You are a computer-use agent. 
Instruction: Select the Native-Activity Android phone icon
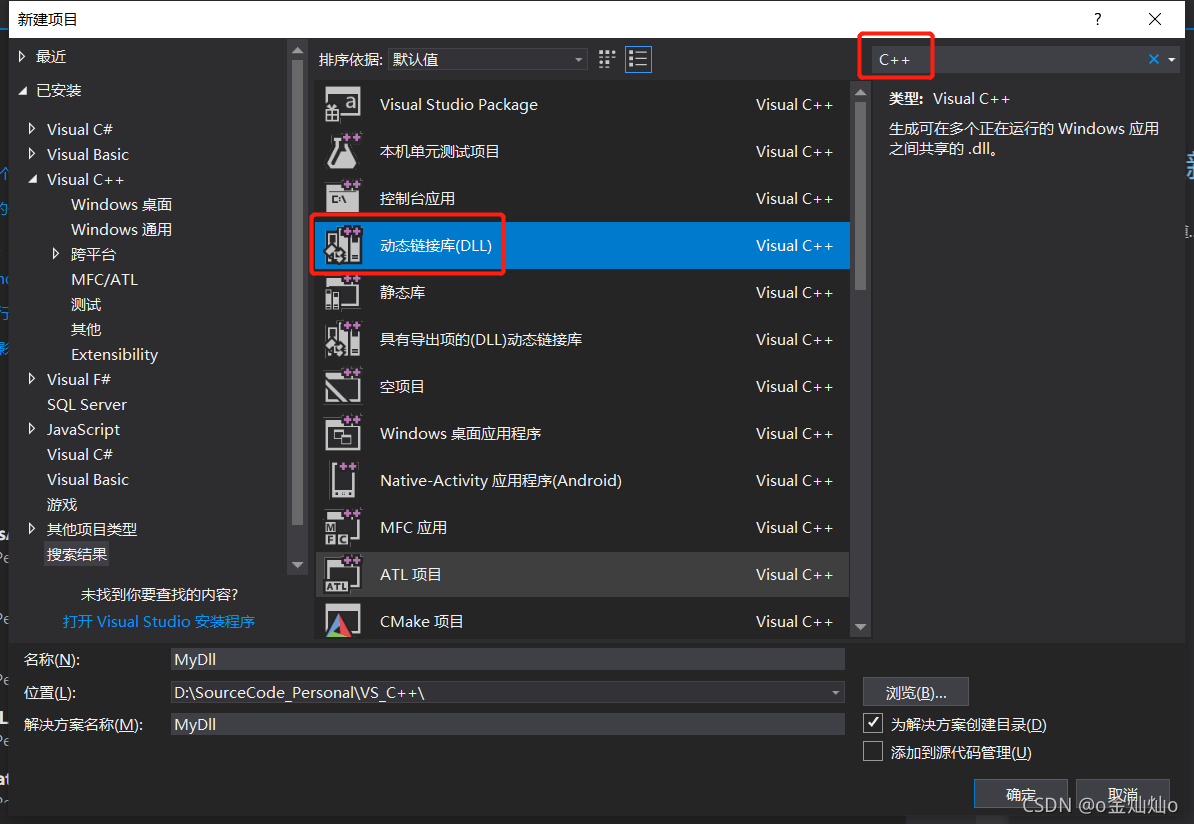pyautogui.click(x=343, y=481)
